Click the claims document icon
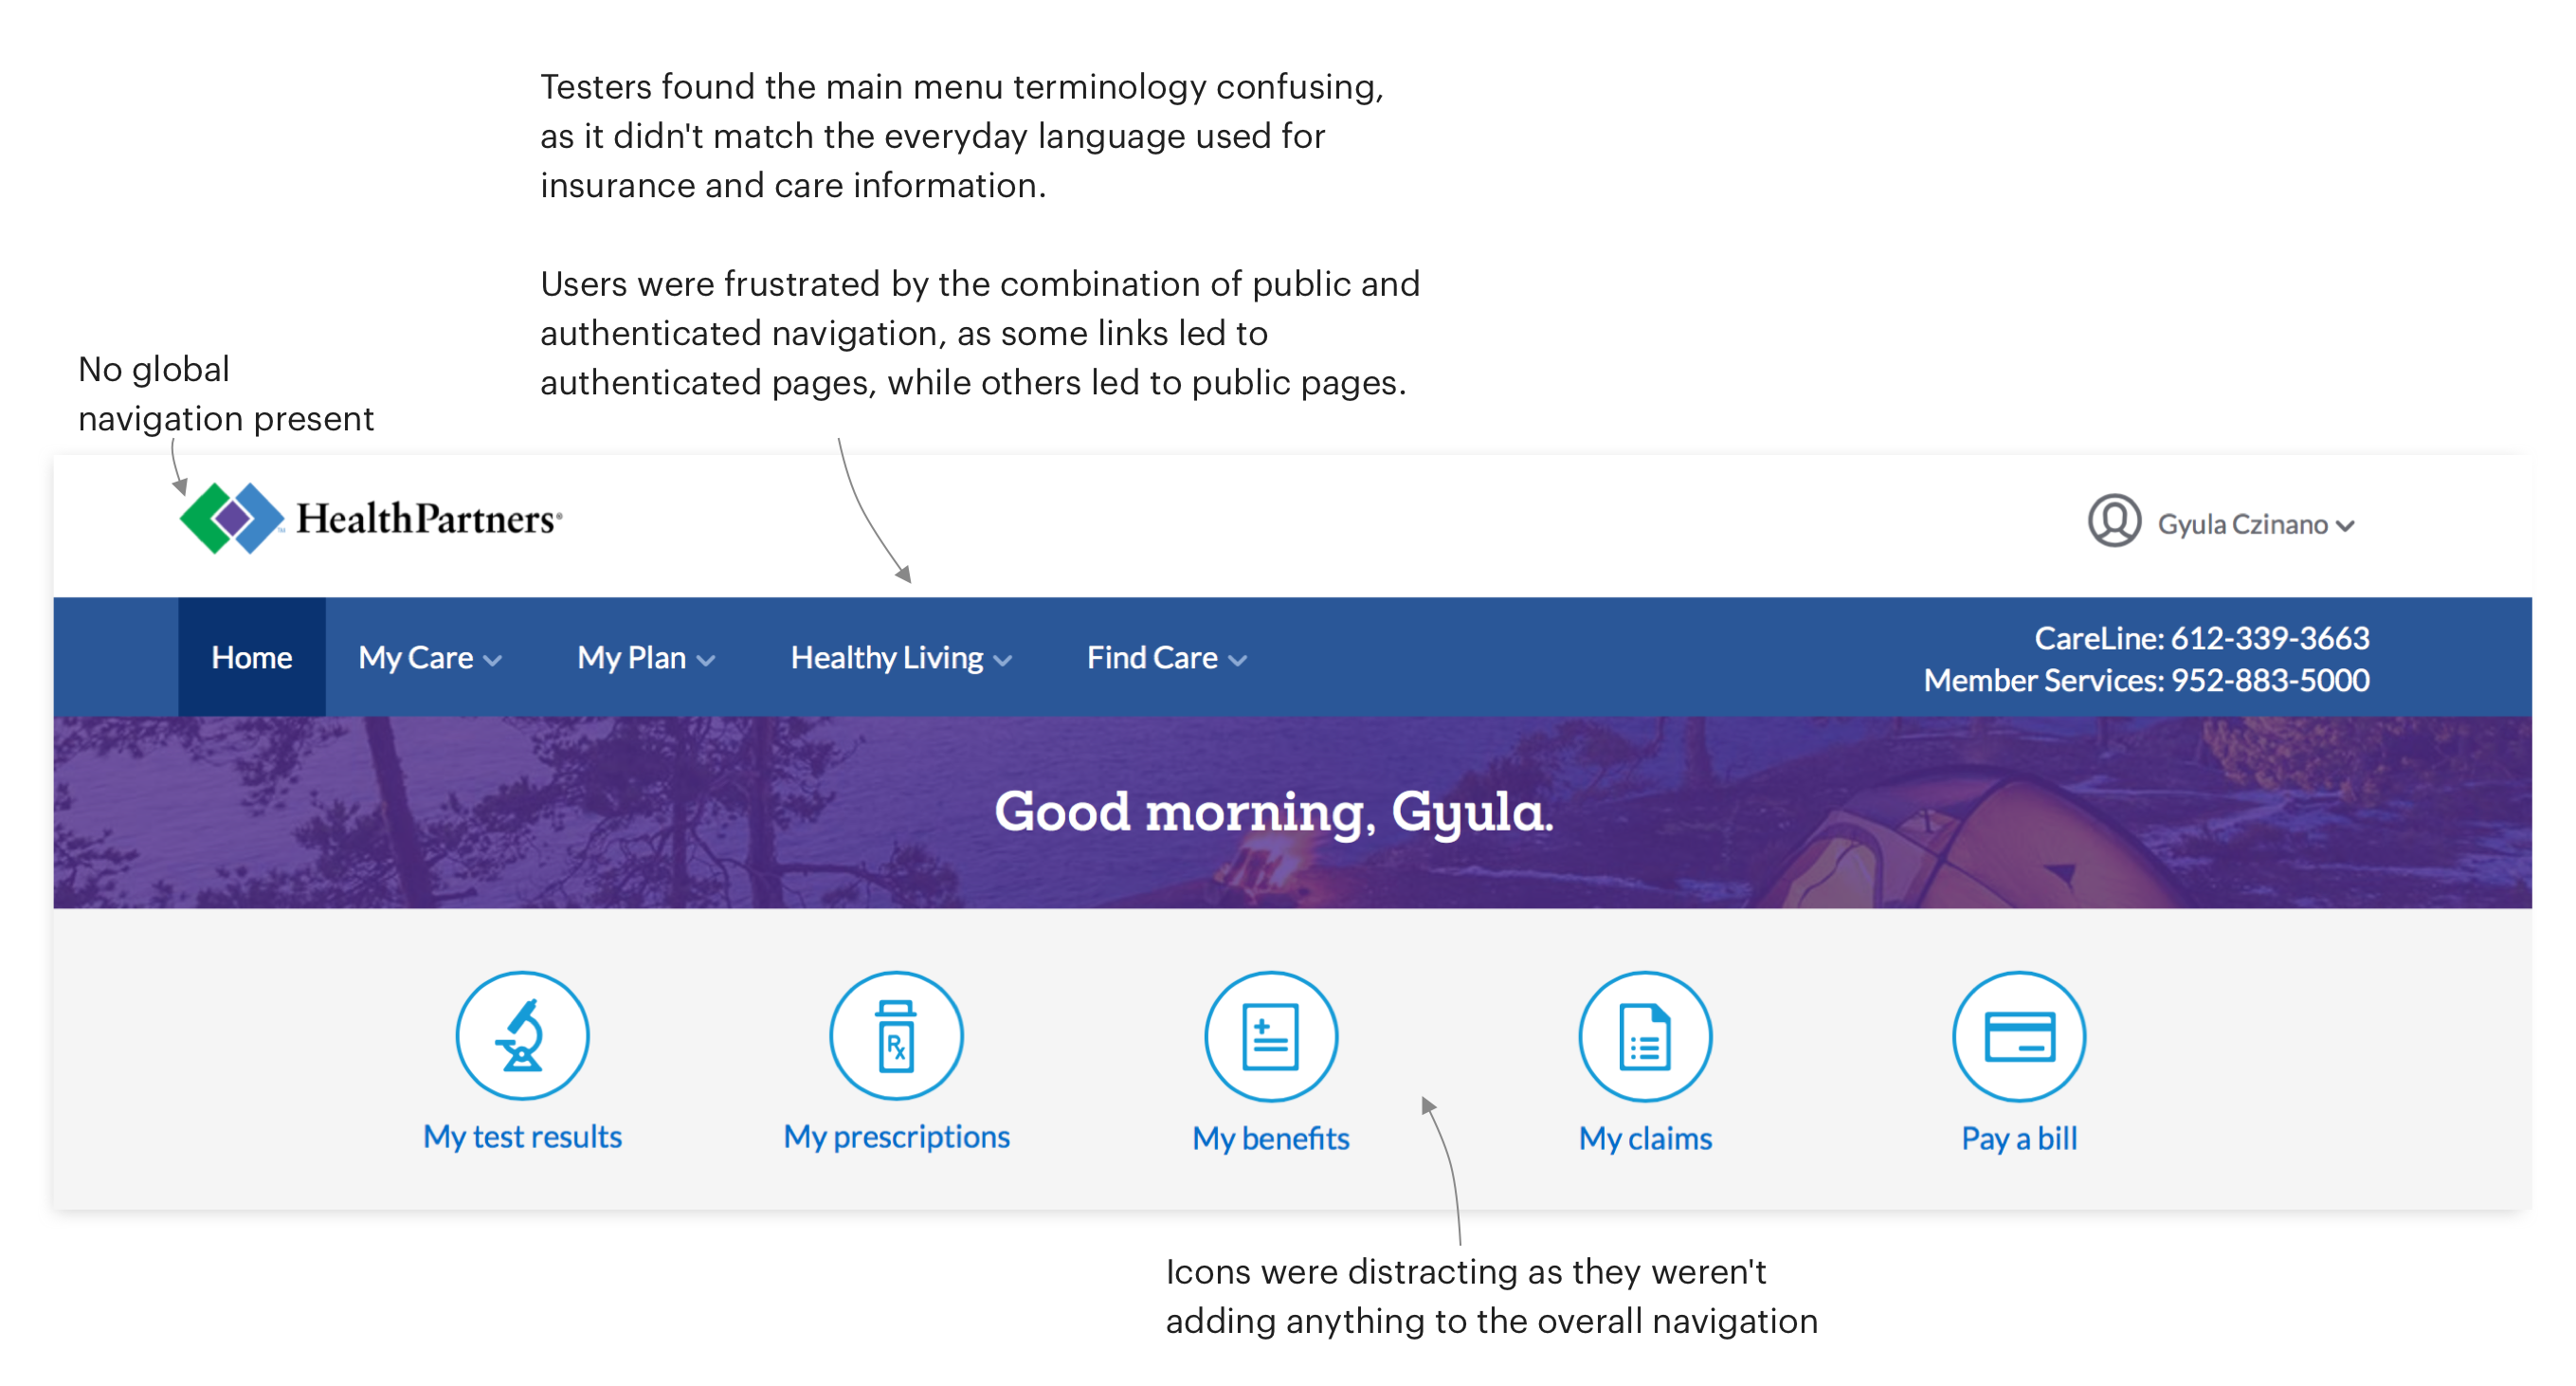Screen dimensions: 2576x1386 tap(1645, 1036)
